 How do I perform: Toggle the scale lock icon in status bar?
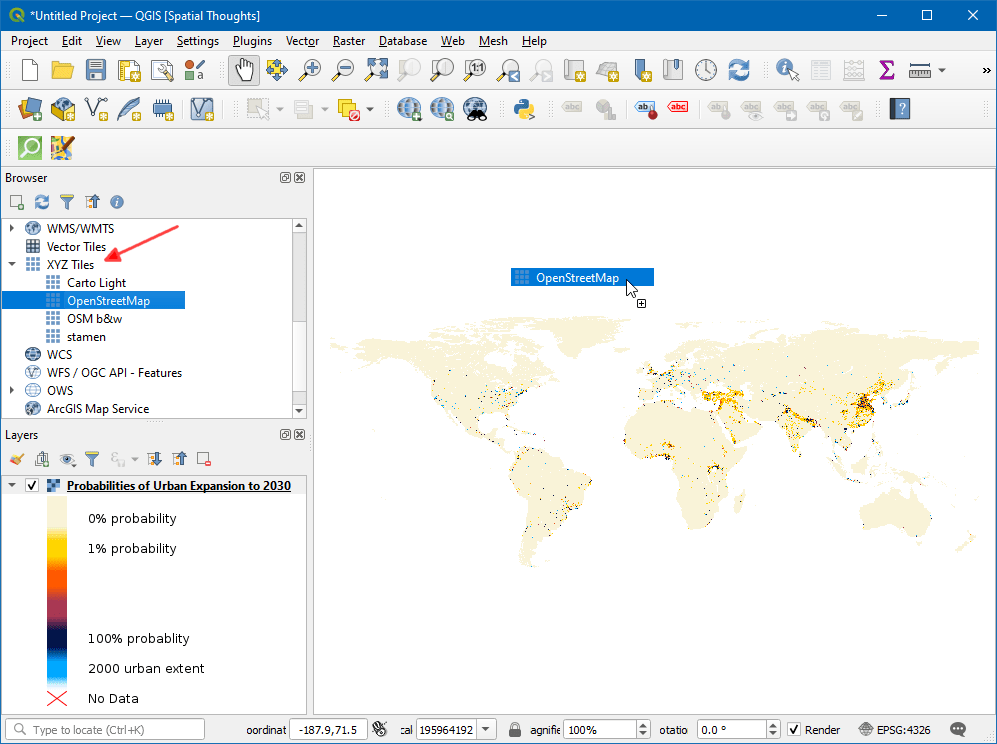(x=514, y=730)
